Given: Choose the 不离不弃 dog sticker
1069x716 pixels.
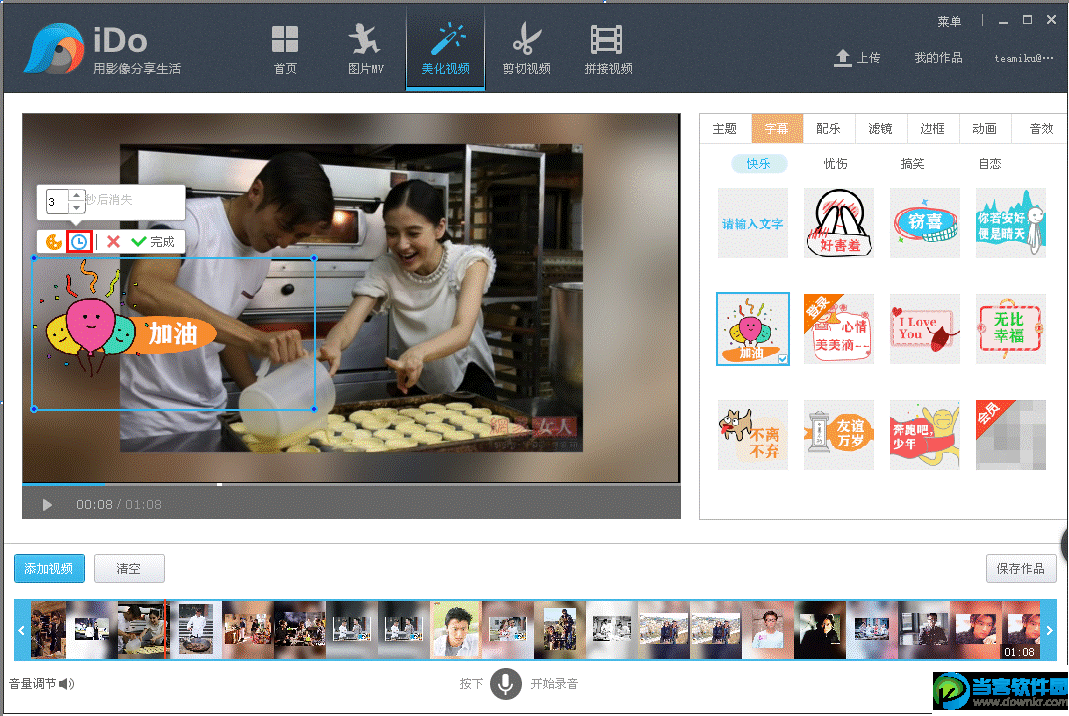Looking at the screenshot, I should (753, 434).
